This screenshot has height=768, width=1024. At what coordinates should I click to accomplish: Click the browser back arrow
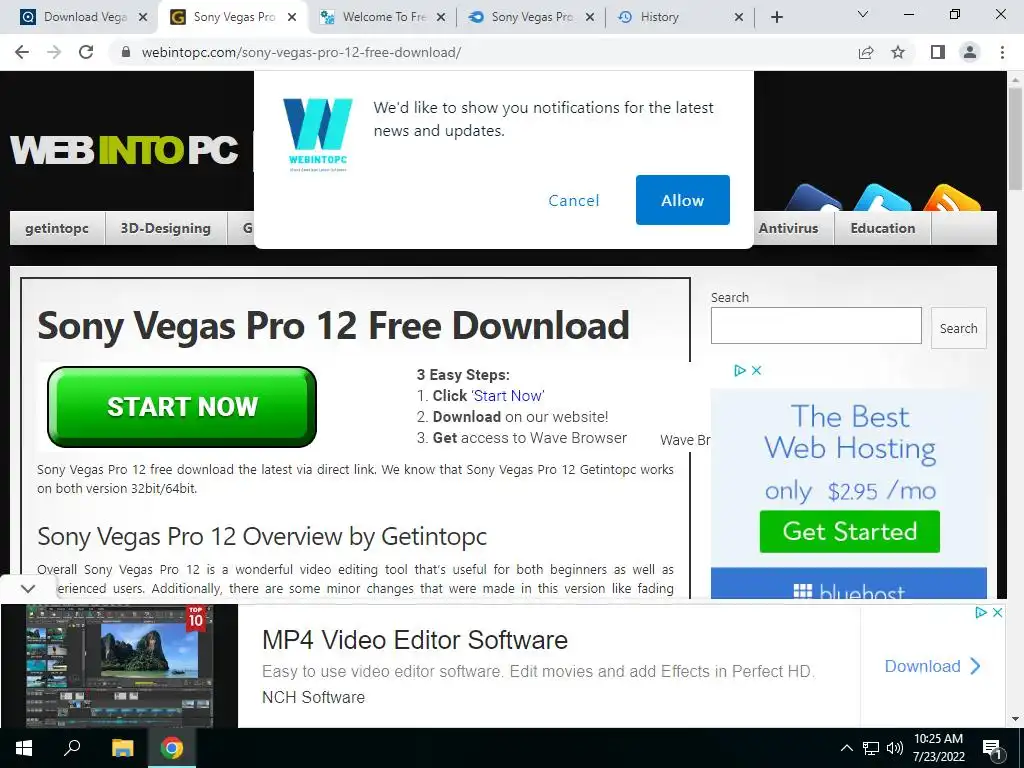(x=22, y=52)
